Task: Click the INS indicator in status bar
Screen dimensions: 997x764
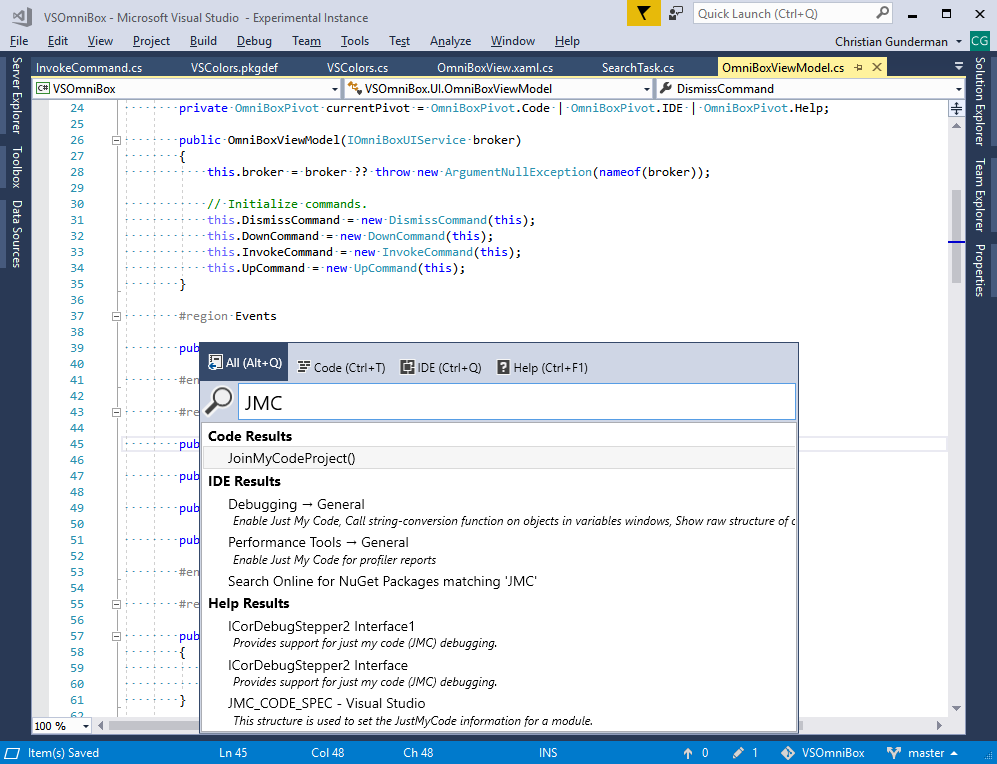Action: 548,753
